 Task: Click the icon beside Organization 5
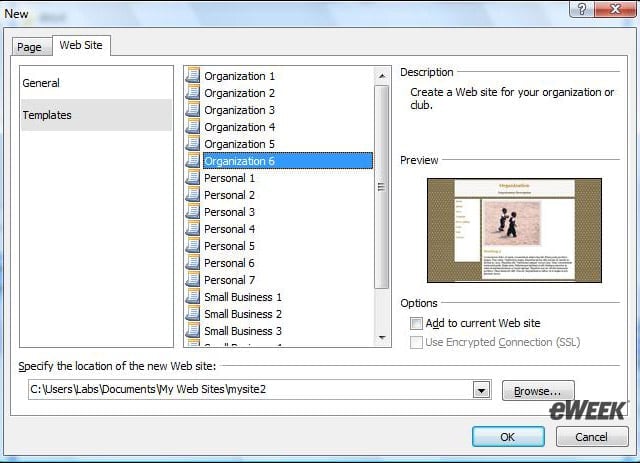193,144
